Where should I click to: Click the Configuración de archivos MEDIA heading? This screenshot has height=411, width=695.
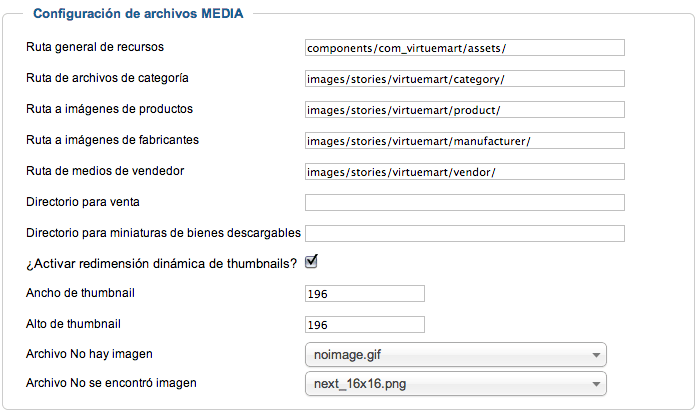(138, 13)
